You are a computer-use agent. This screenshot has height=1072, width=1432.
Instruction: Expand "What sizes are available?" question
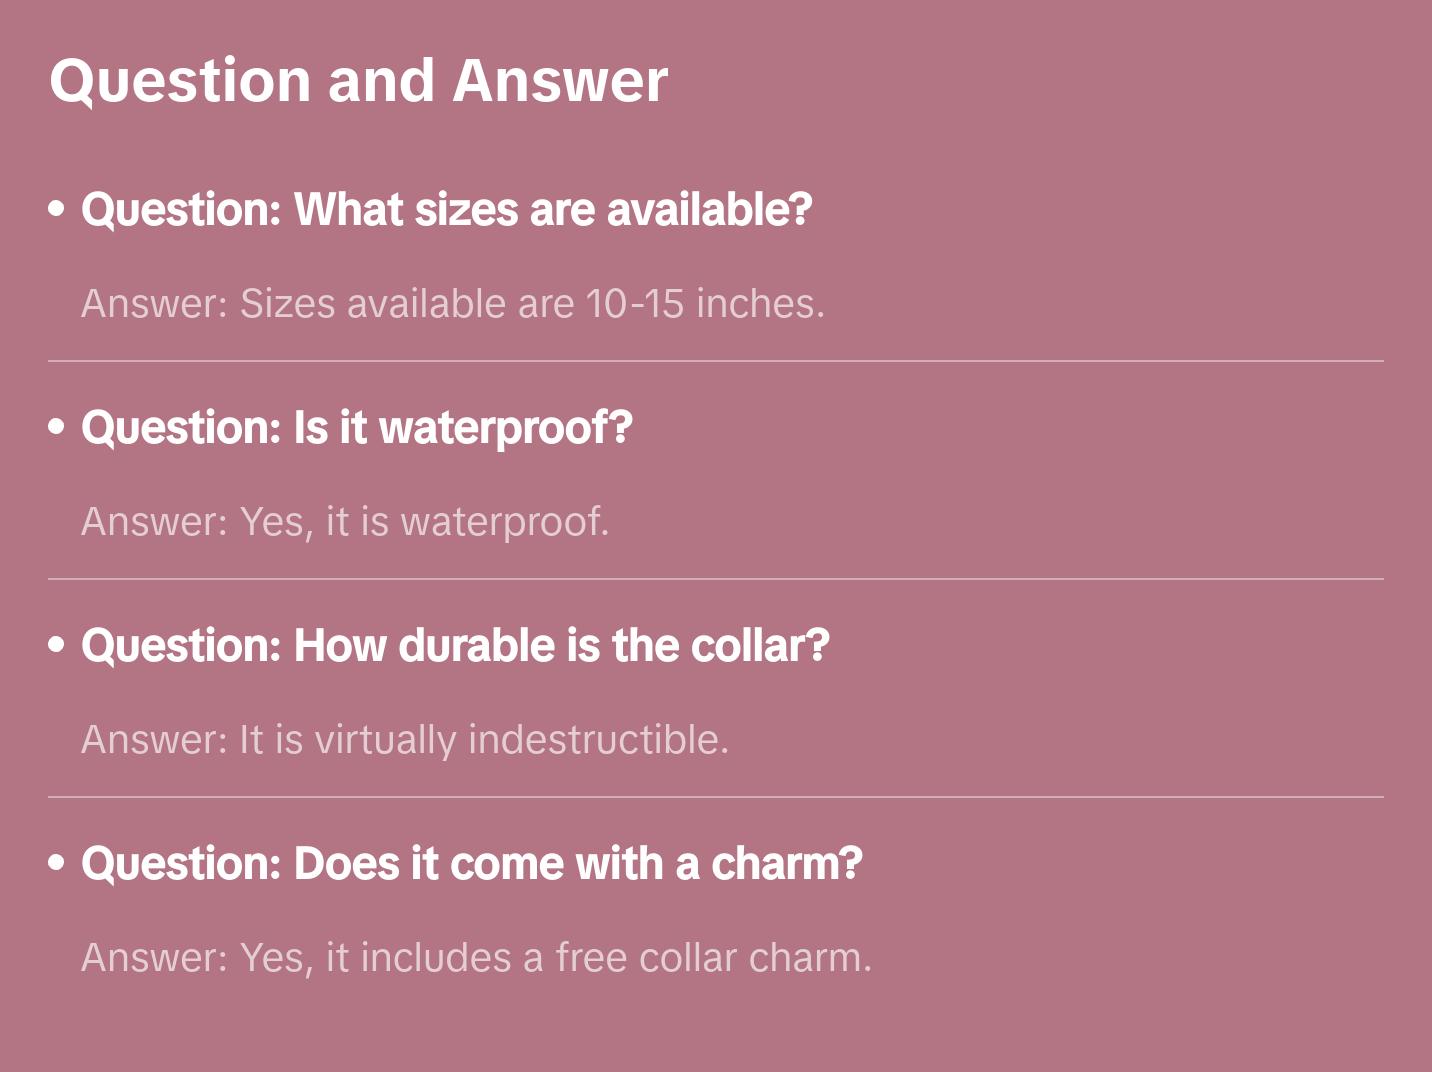click(x=446, y=210)
